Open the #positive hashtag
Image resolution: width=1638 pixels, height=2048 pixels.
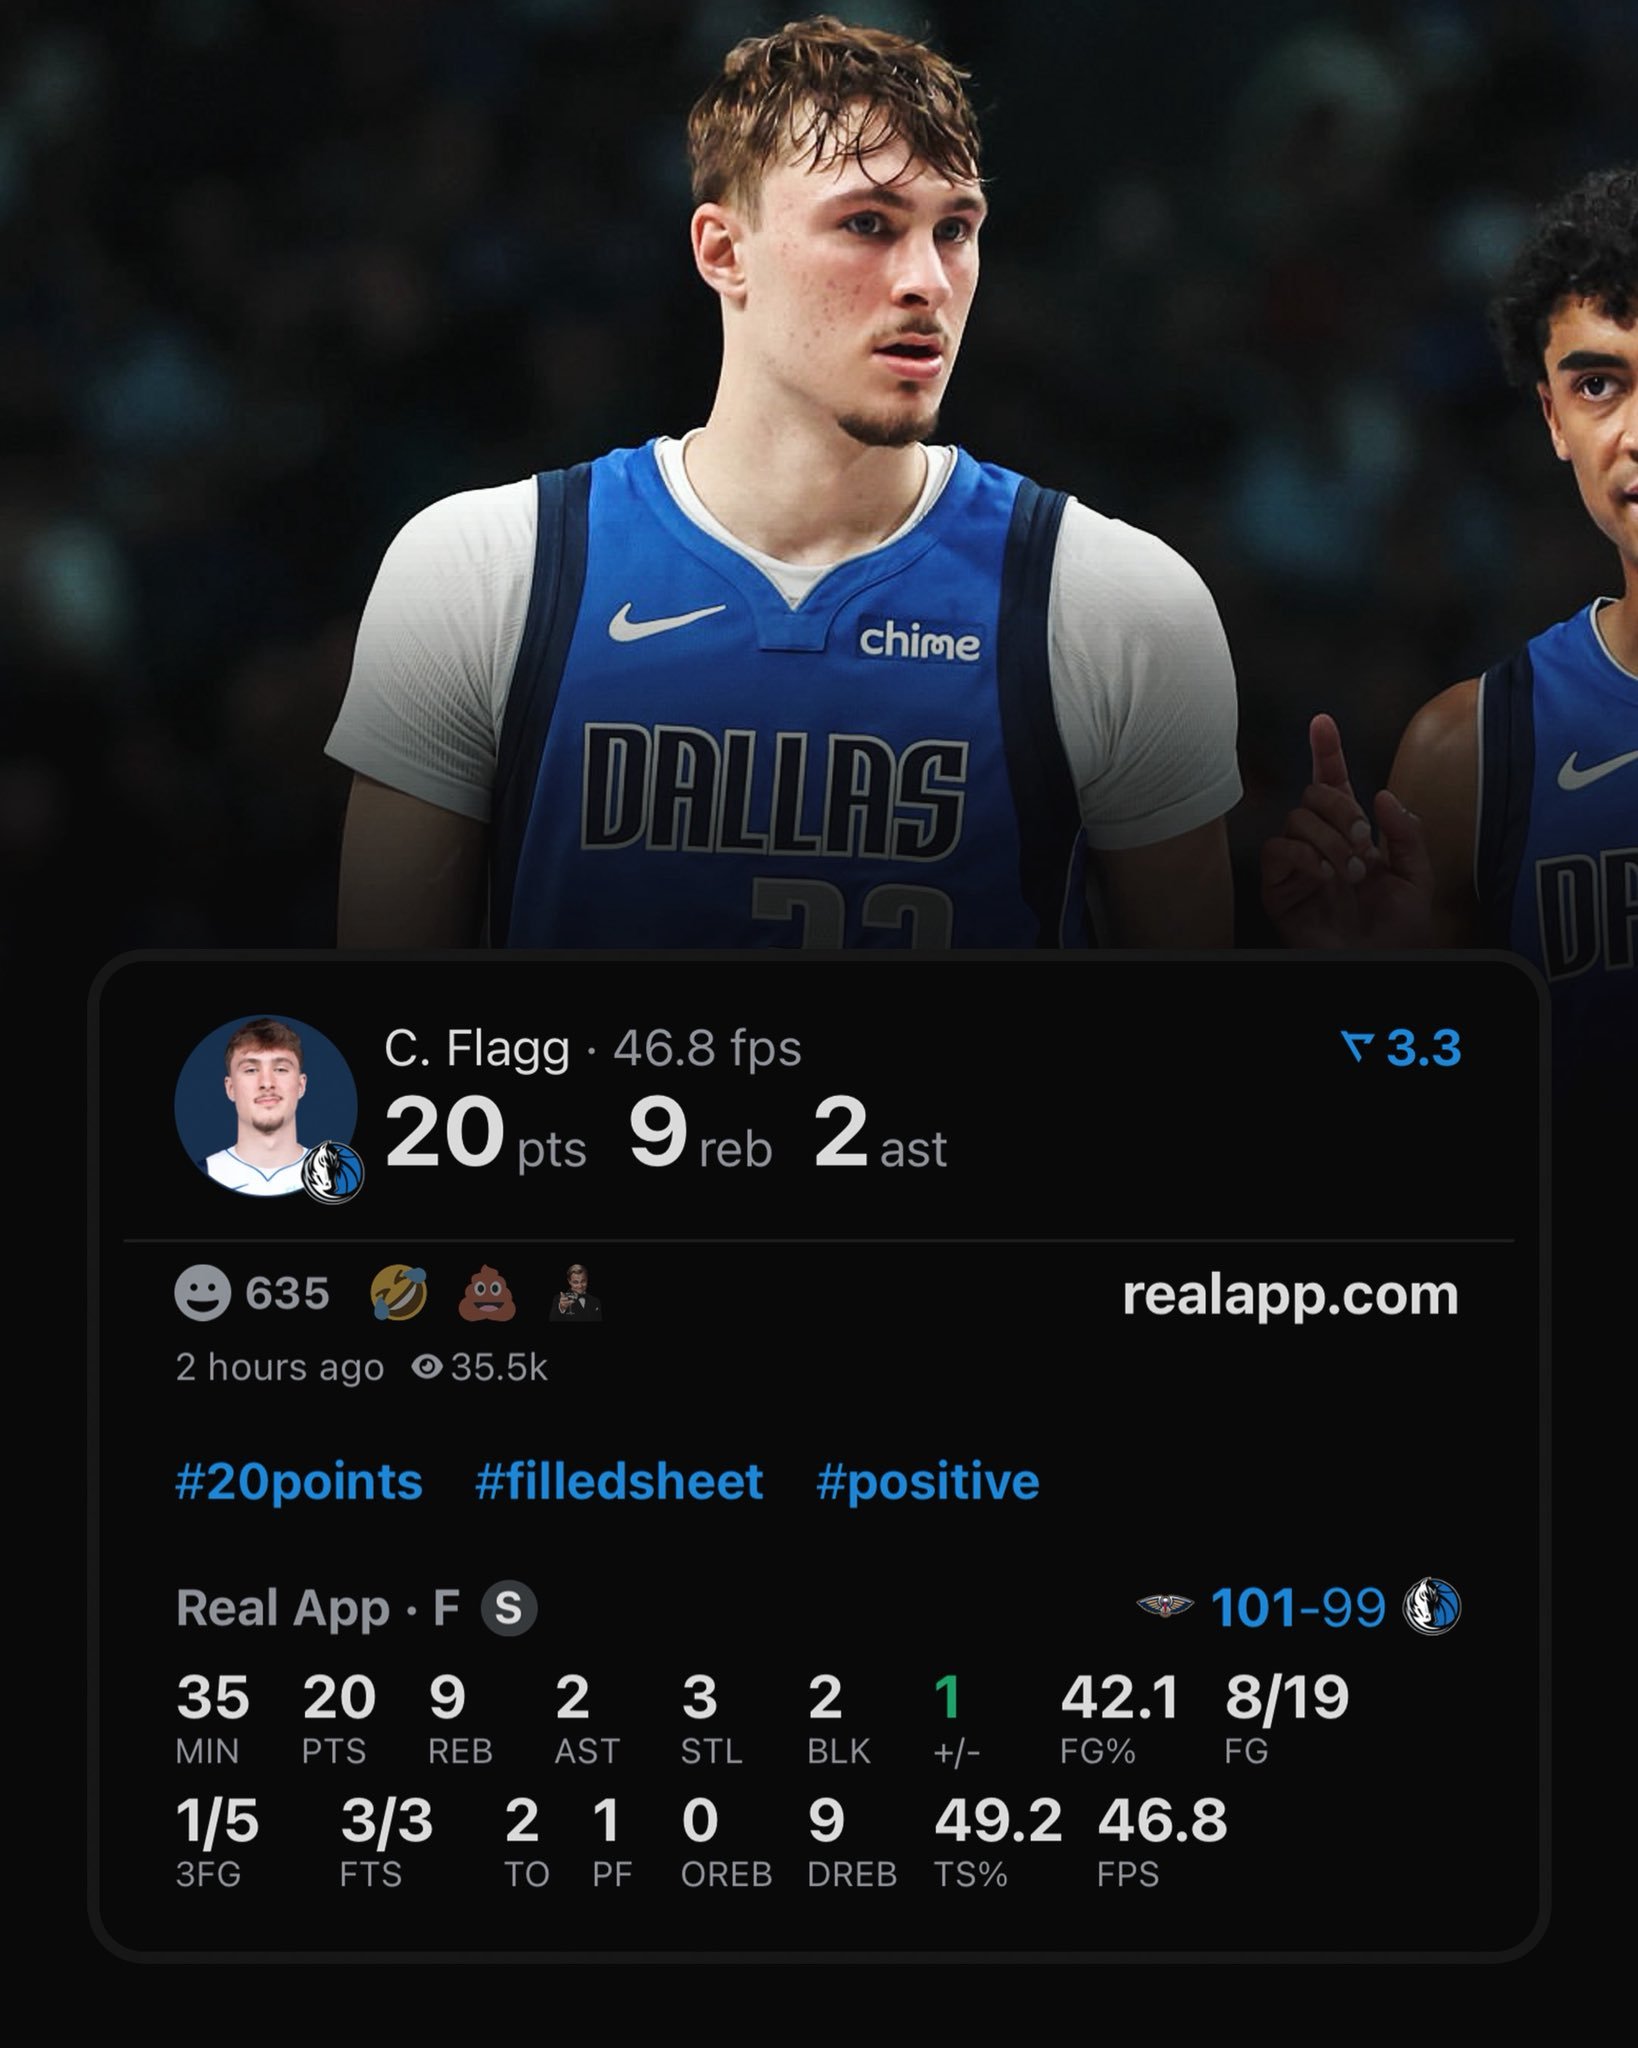[928, 1482]
